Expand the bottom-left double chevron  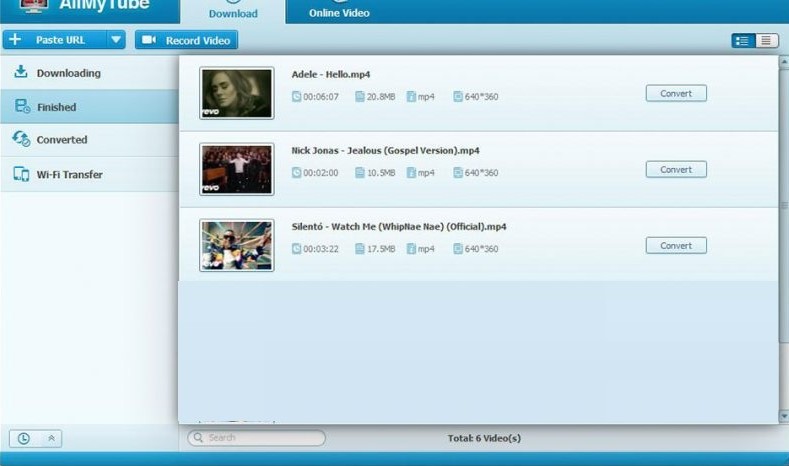click(x=51, y=438)
